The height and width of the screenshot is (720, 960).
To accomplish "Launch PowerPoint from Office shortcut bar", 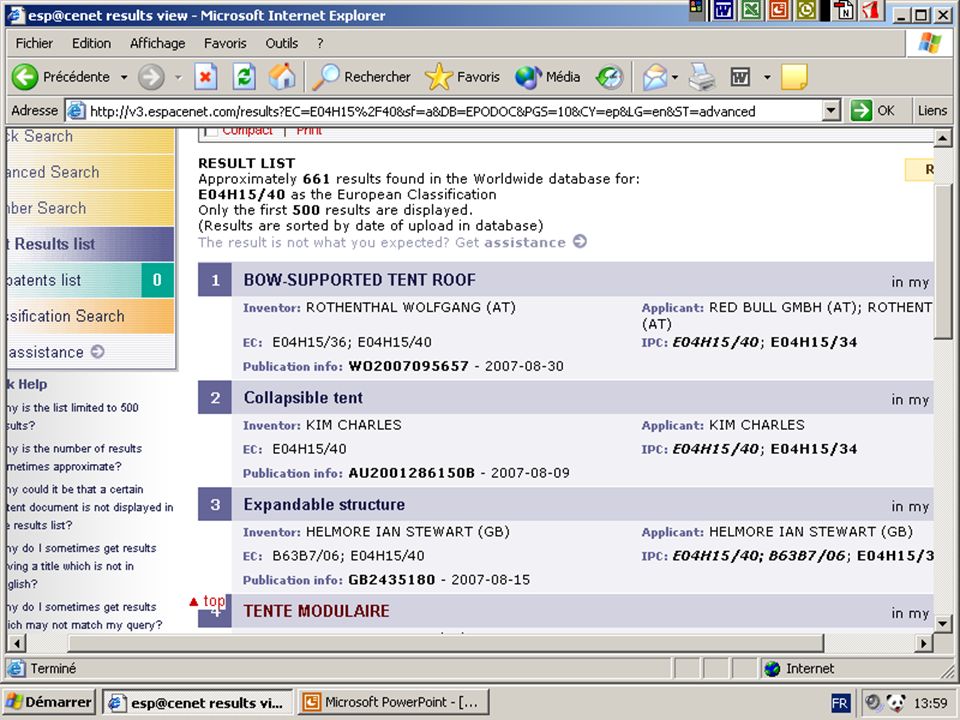I will pyautogui.click(x=779, y=10).
